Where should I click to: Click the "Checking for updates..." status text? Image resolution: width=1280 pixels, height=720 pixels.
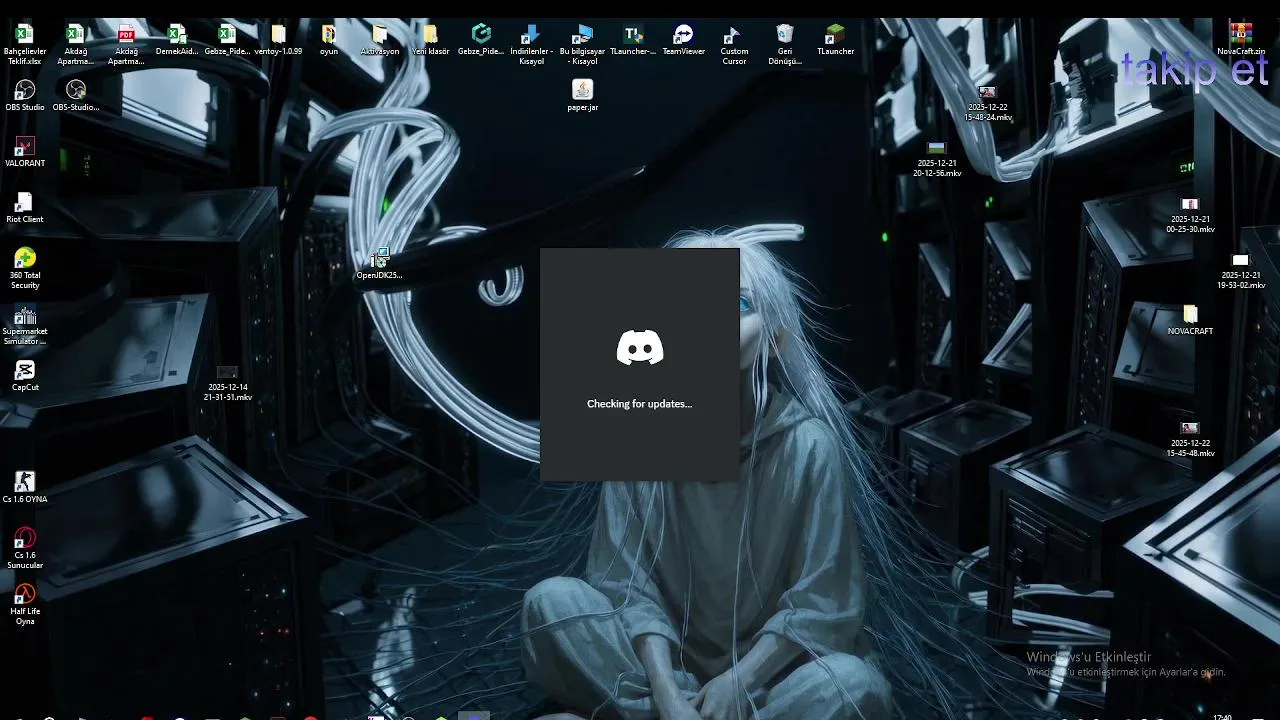click(x=640, y=404)
